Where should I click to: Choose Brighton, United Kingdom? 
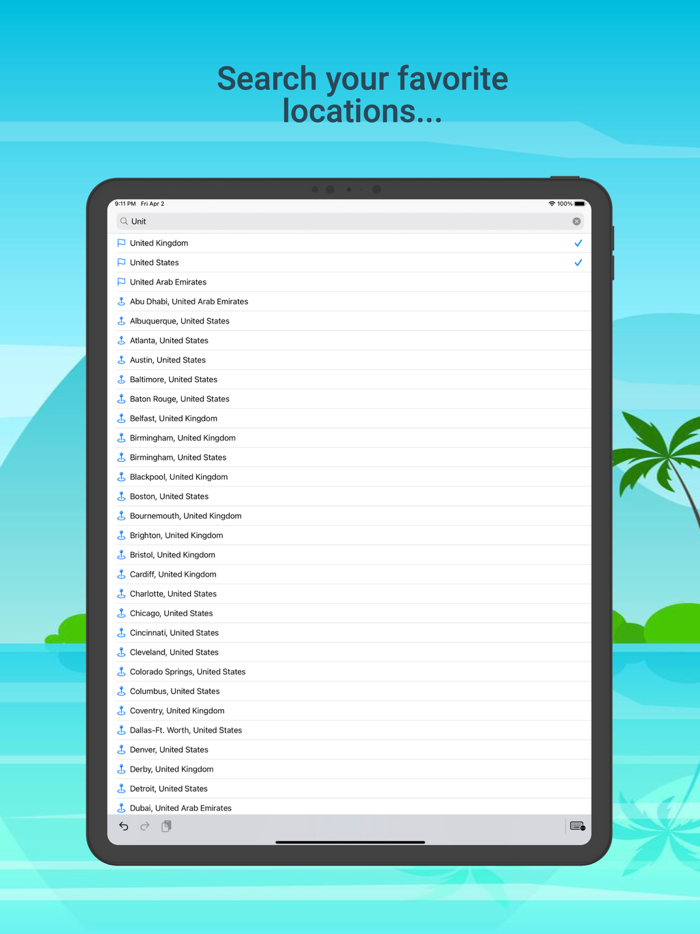tap(176, 536)
